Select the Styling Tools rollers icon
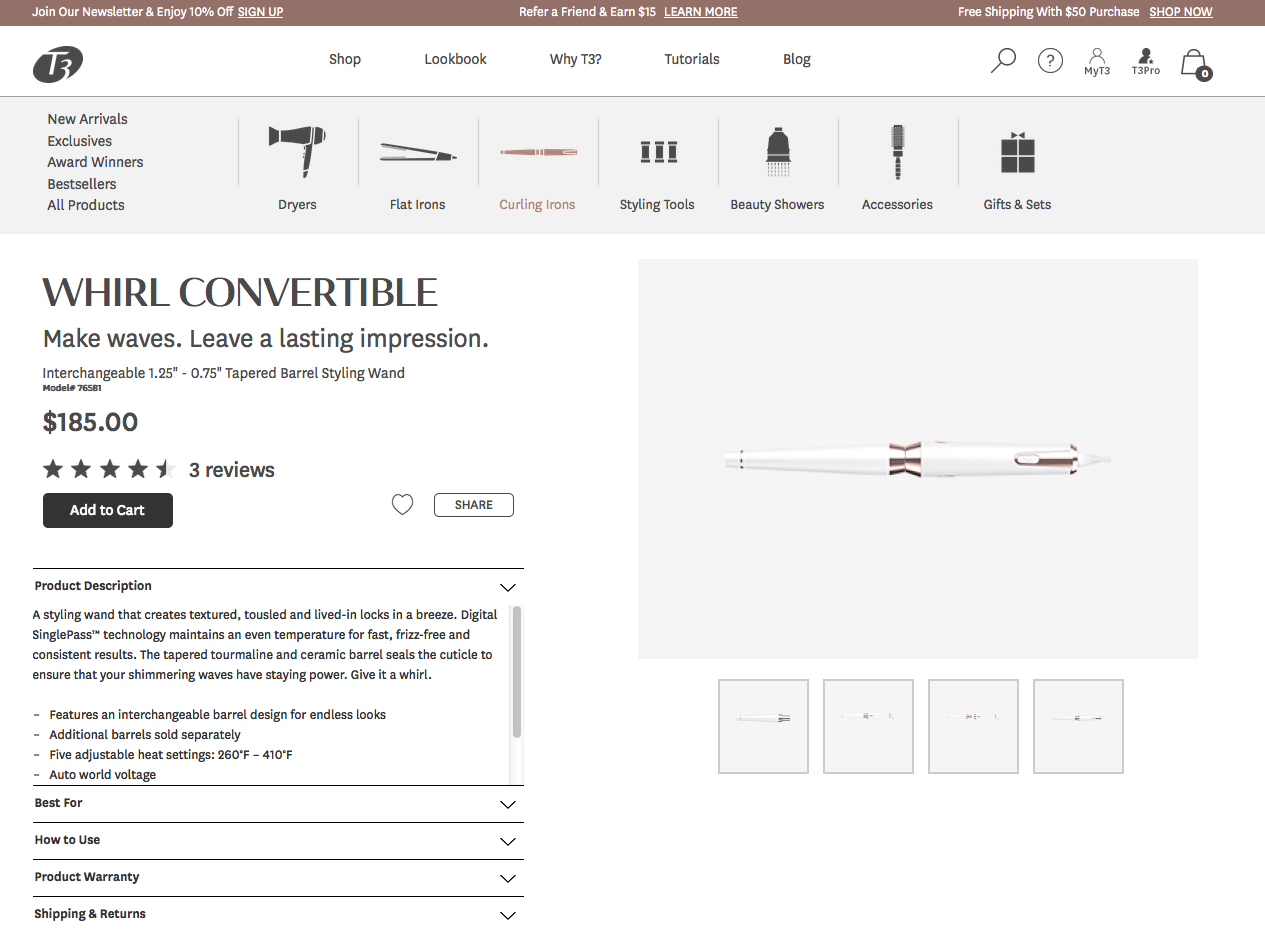Viewport: 1265px width, 948px height. [x=658, y=152]
